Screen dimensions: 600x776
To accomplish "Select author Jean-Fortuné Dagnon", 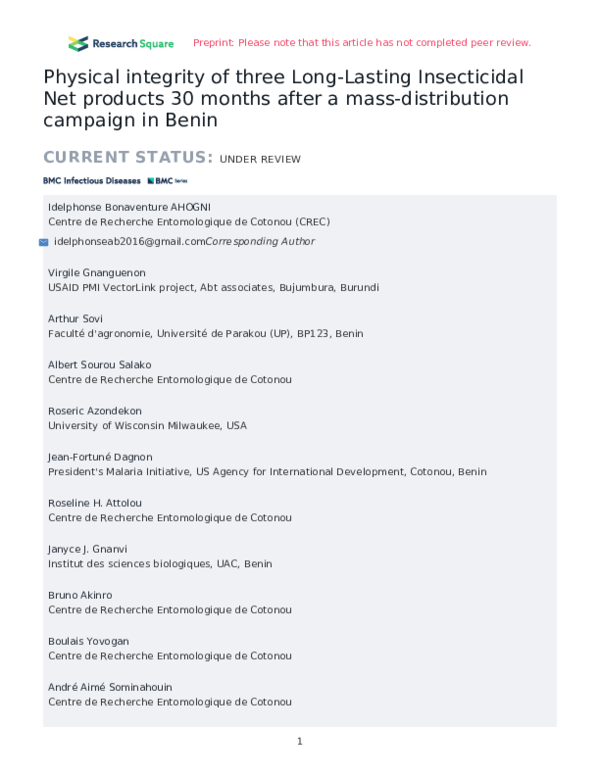I will (102, 457).
